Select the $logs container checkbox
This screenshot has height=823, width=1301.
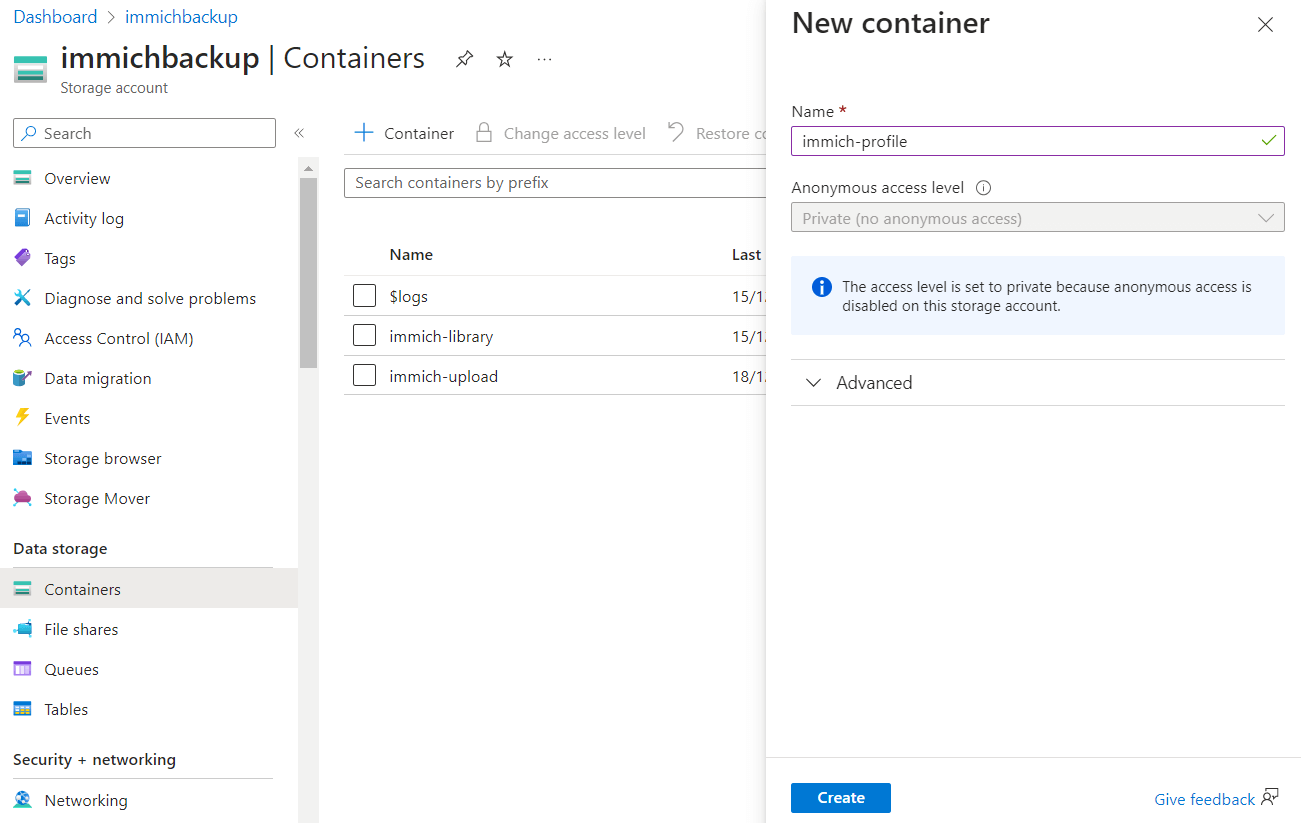(x=364, y=296)
